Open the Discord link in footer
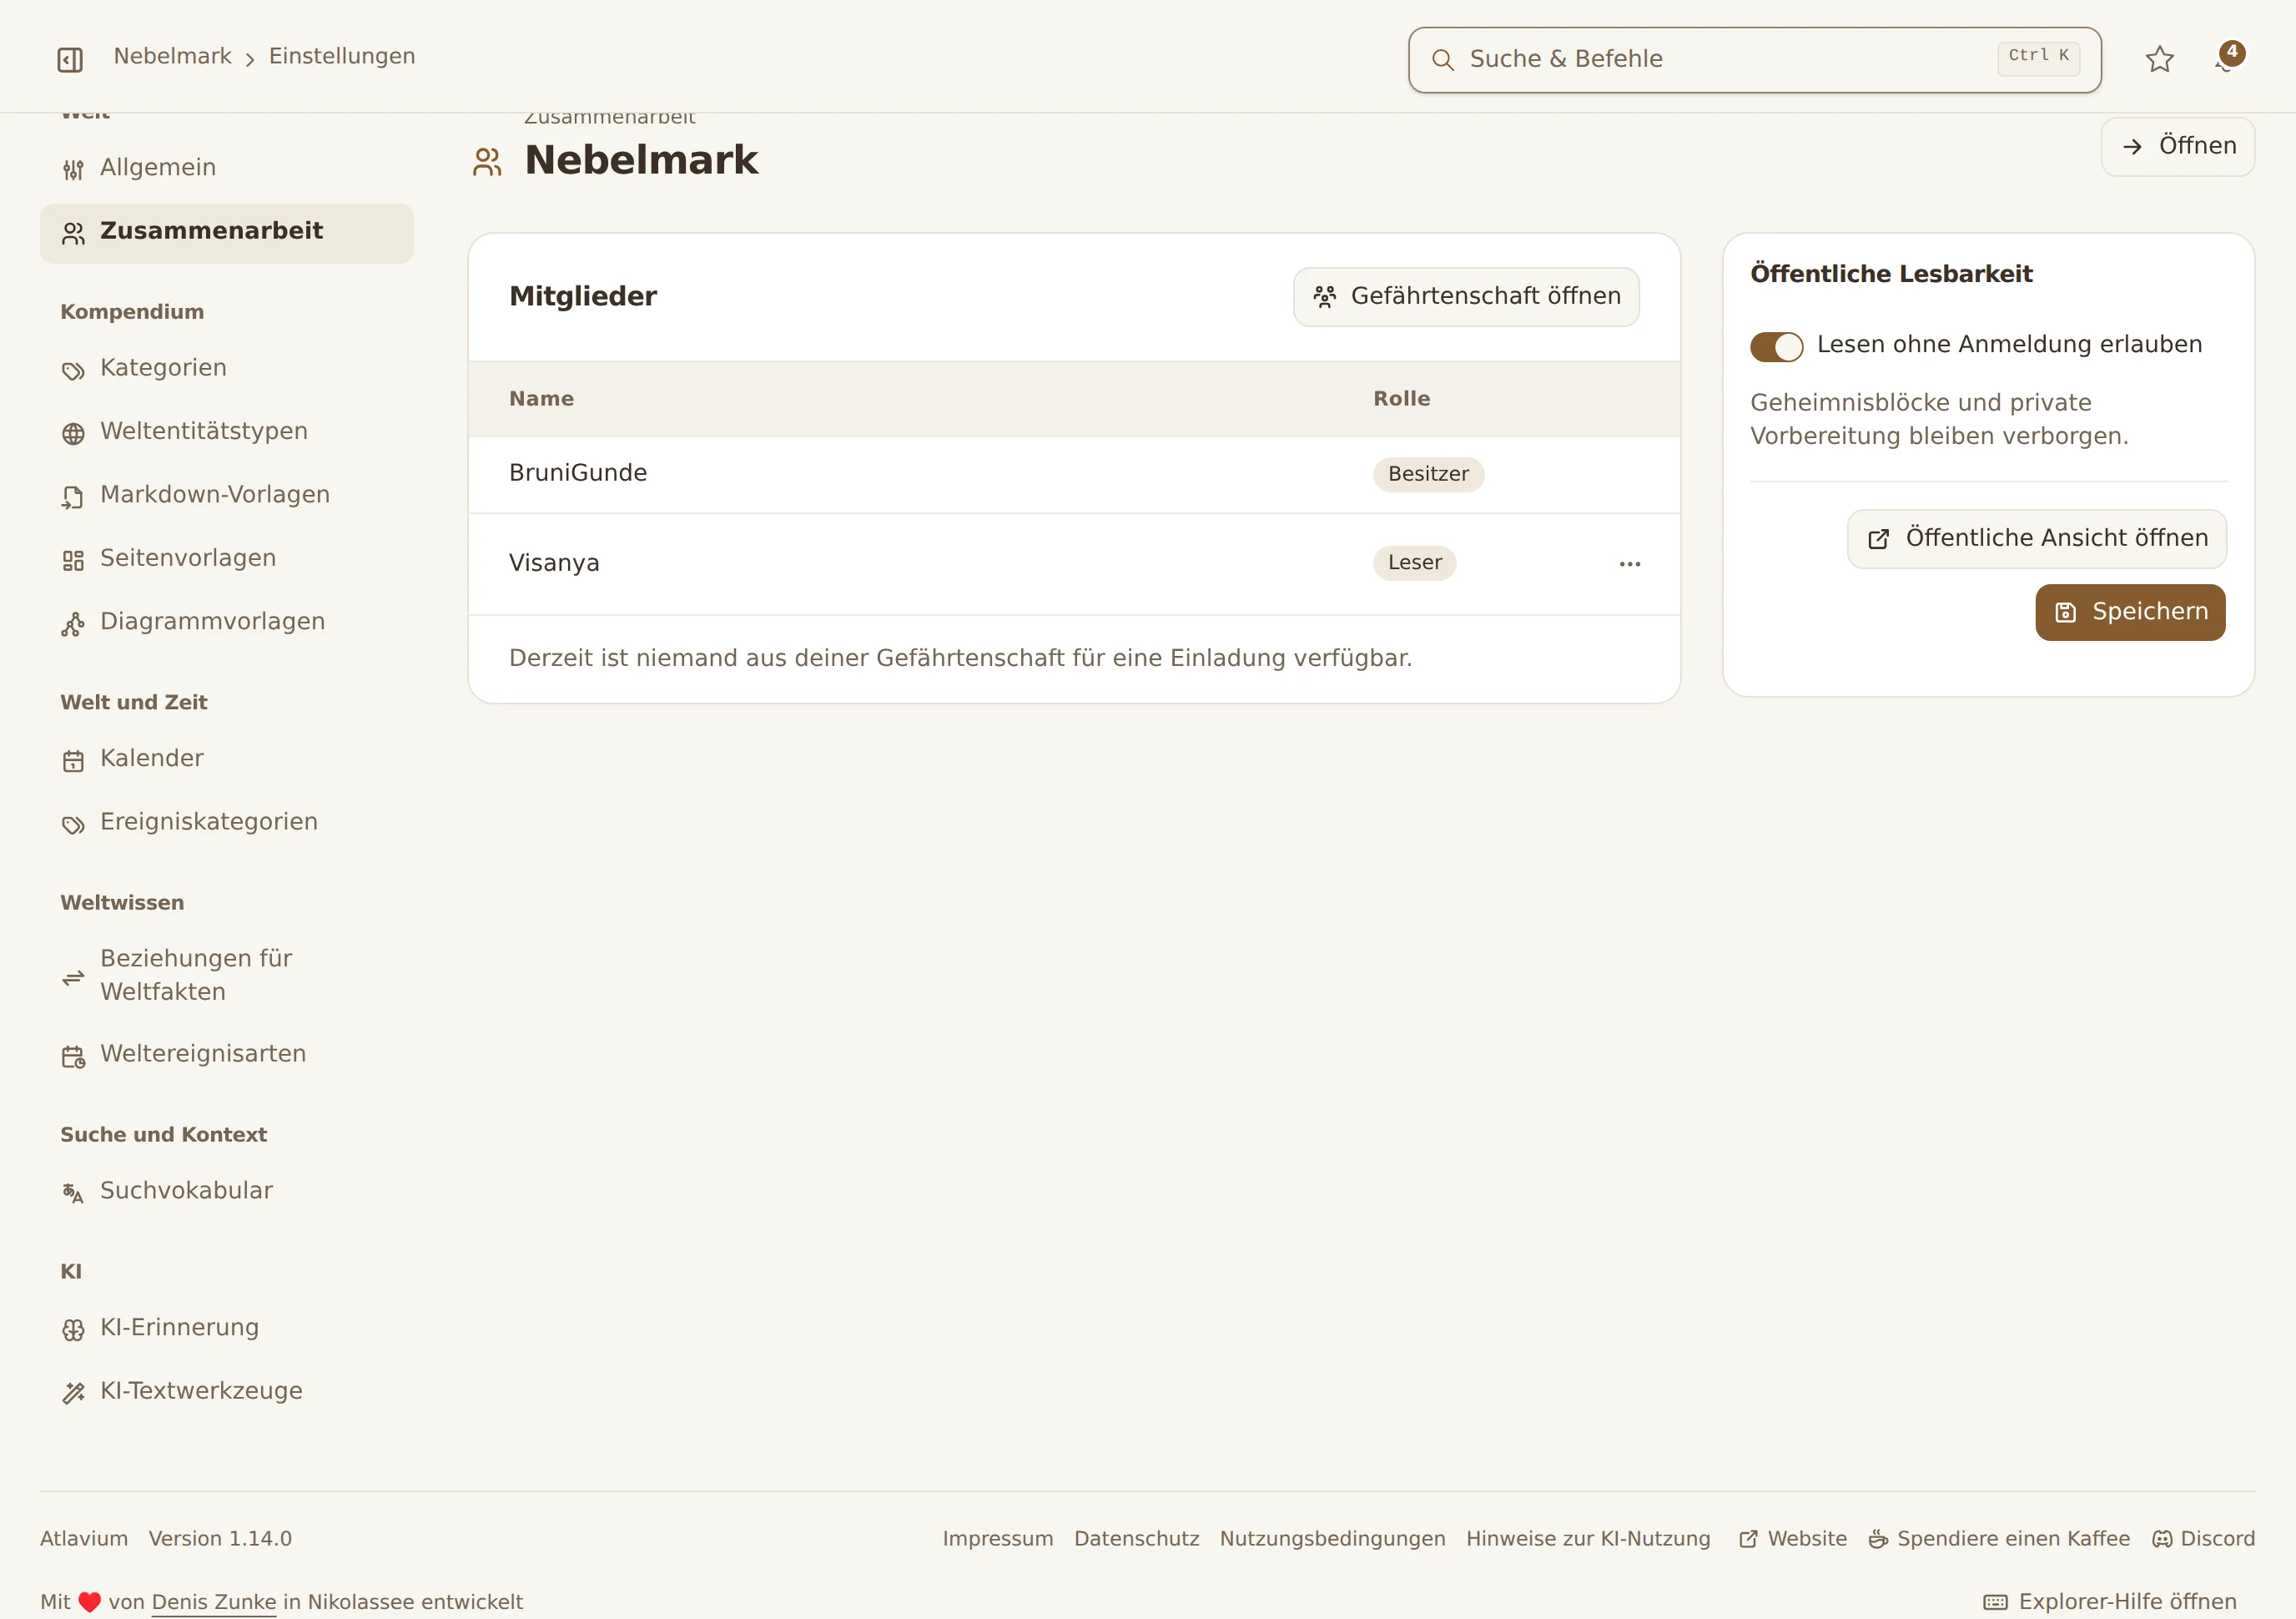The height and width of the screenshot is (1619, 2296). tap(2203, 1539)
